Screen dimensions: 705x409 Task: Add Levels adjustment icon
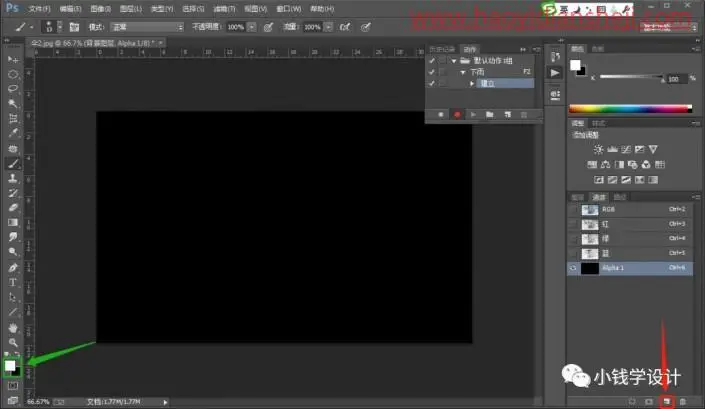tap(612, 149)
